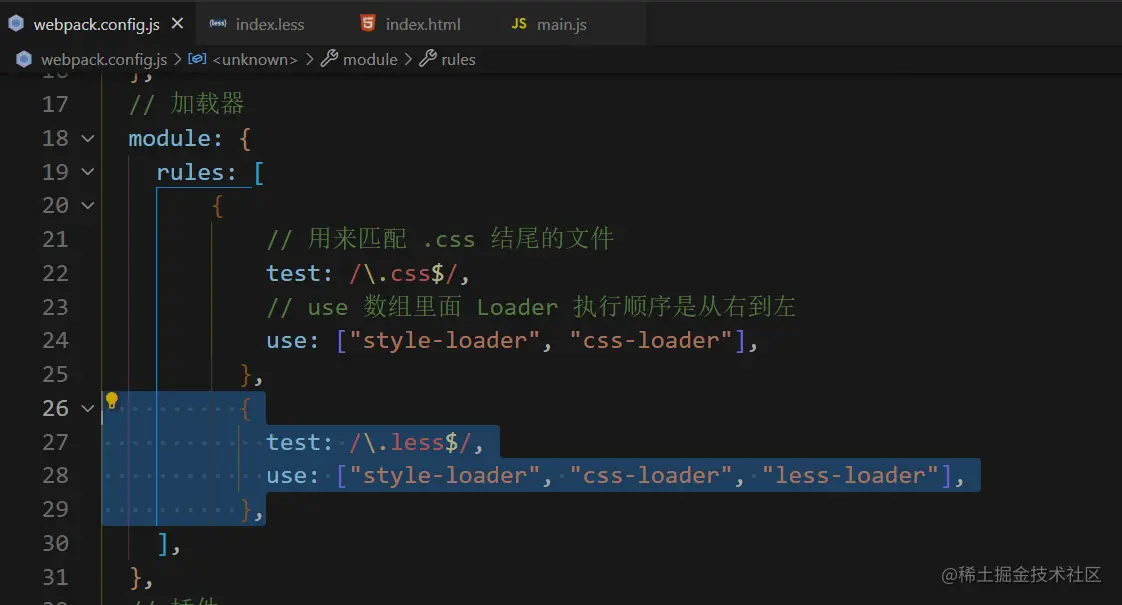The image size is (1122, 605).
Task: Click the wrench icon before module in the breadcrumb
Action: point(329,59)
